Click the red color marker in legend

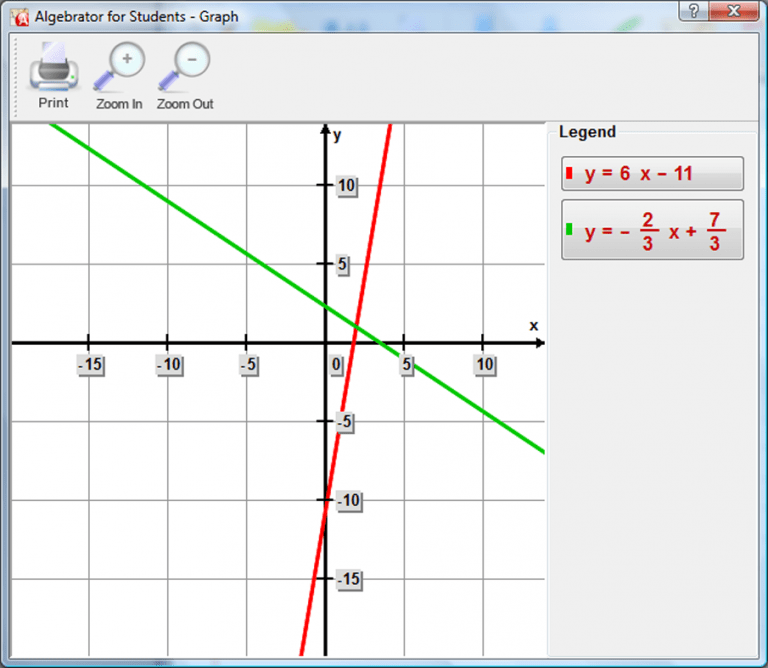569,173
